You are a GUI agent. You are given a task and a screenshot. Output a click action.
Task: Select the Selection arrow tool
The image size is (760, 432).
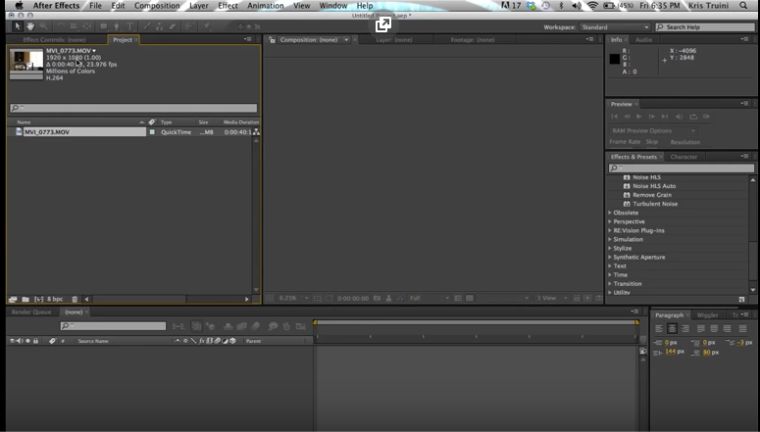point(17,26)
